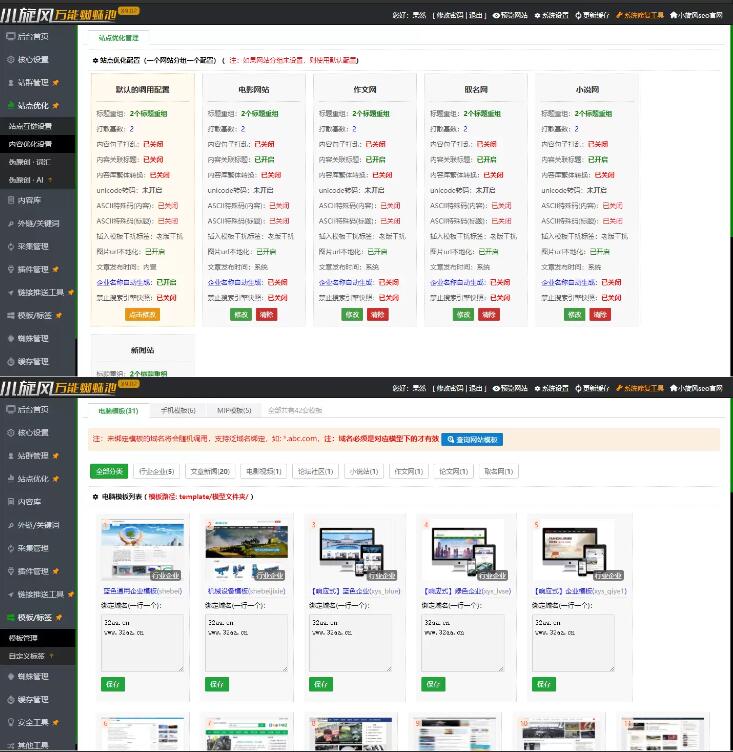Click gear icon beside 站点优化配置 heading
The height and width of the screenshot is (752, 733).
click(x=95, y=61)
